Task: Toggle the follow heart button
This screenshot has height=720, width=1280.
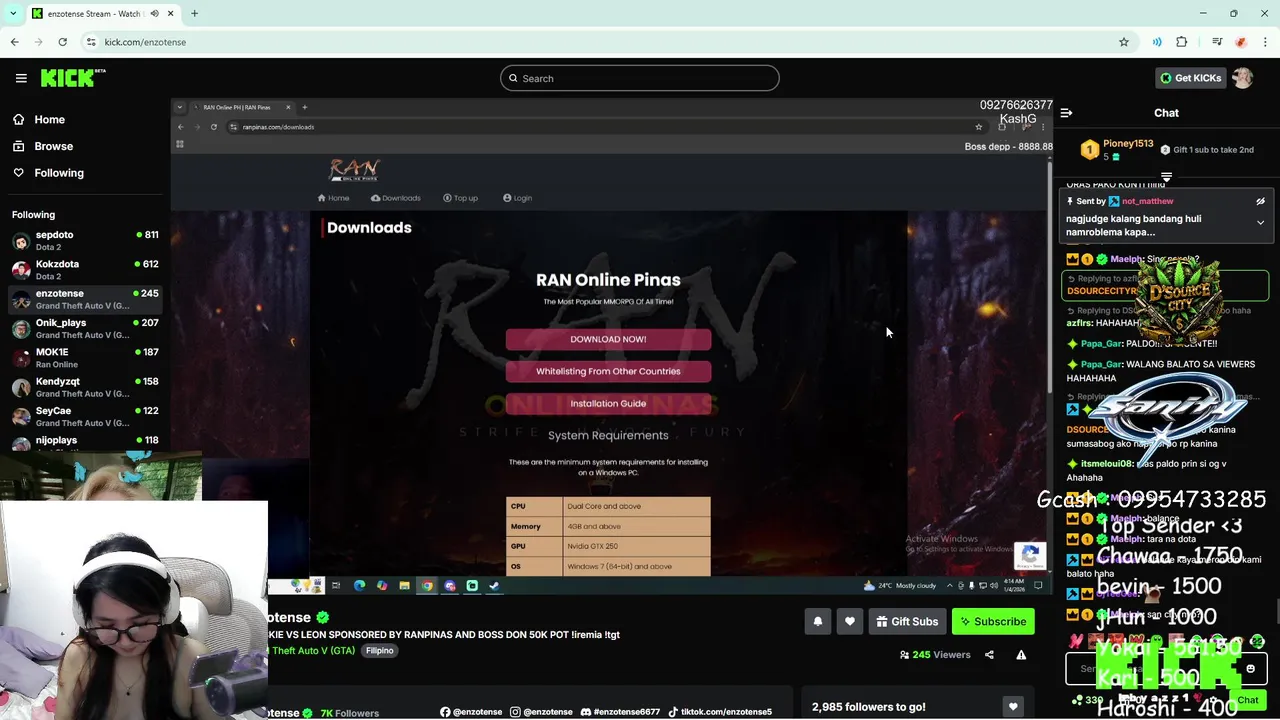Action: pos(849,621)
